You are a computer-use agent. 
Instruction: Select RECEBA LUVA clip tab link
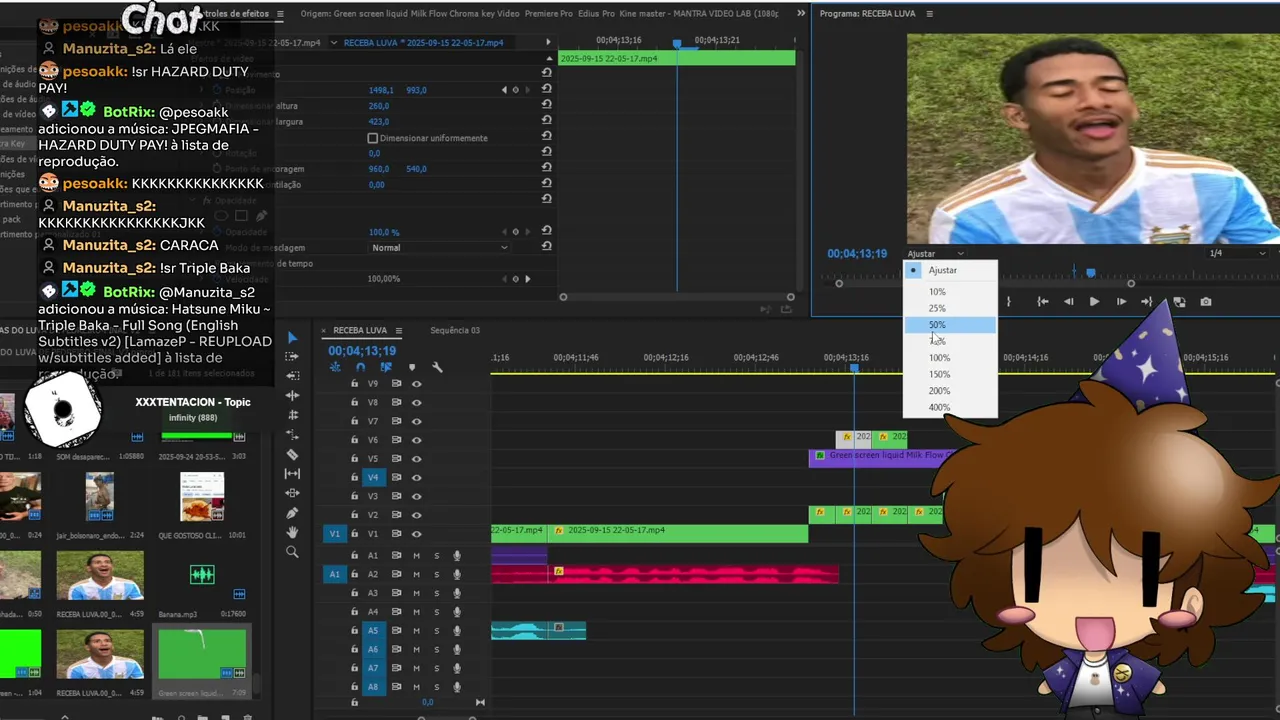(x=423, y=43)
